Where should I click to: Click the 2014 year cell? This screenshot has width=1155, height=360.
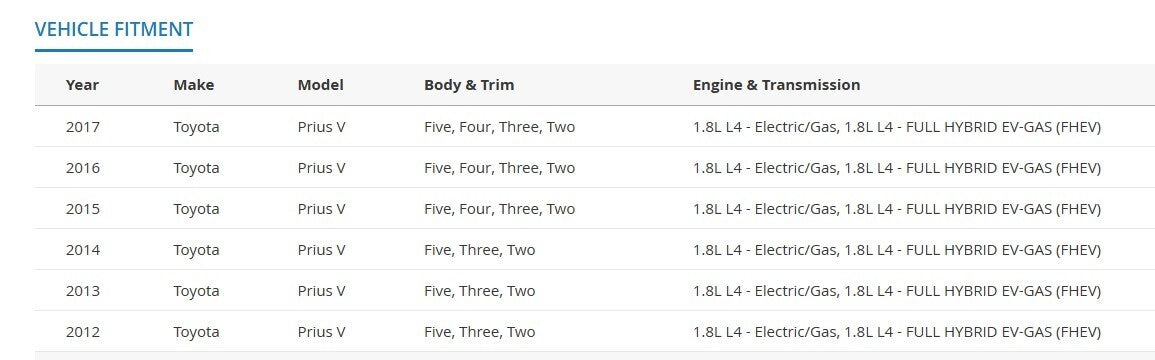[x=82, y=250]
